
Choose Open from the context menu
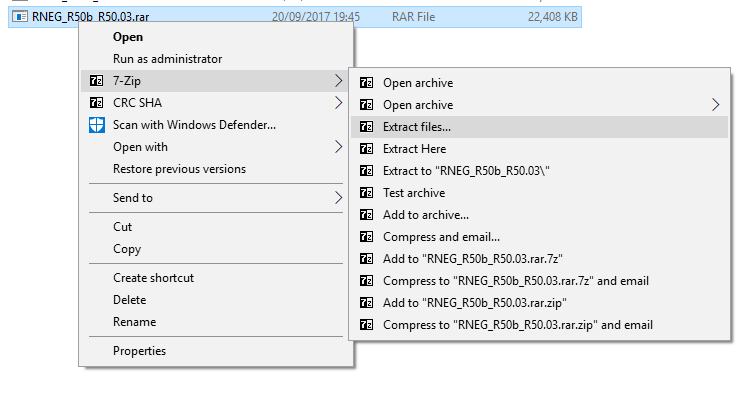point(216,37)
